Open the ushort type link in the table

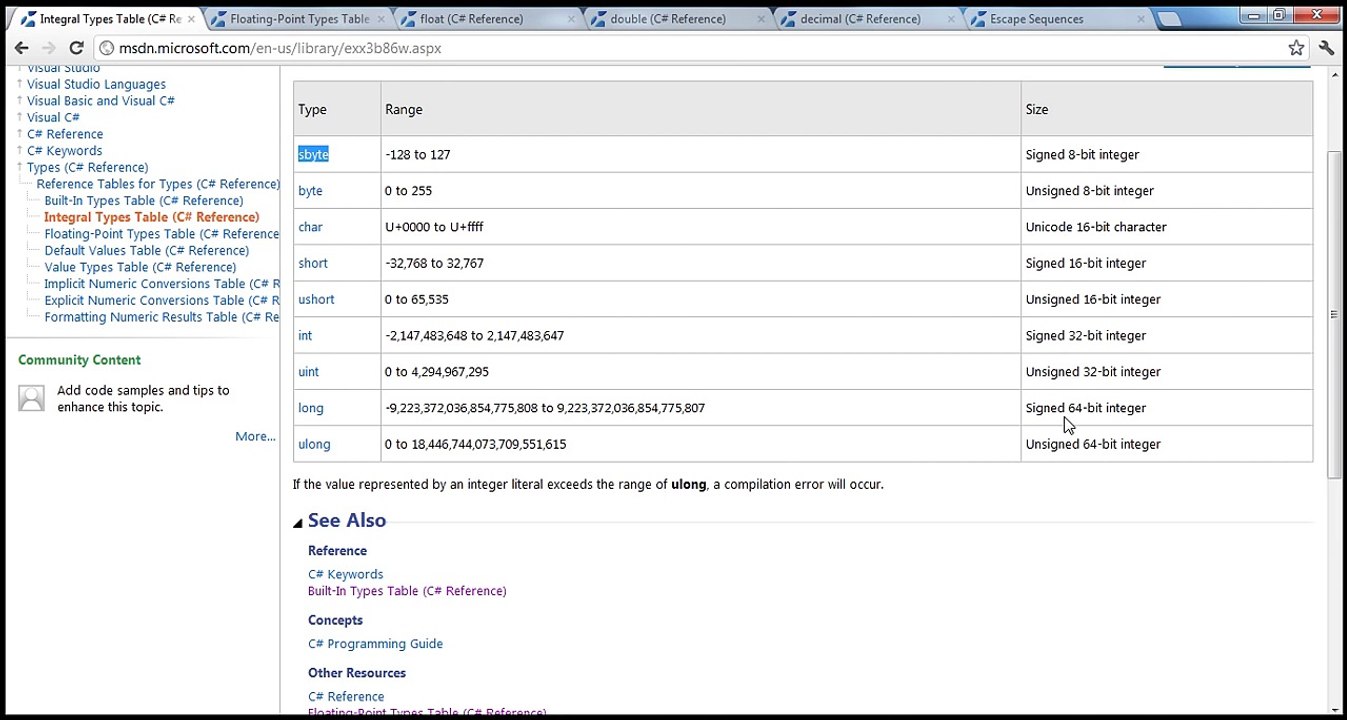point(316,299)
